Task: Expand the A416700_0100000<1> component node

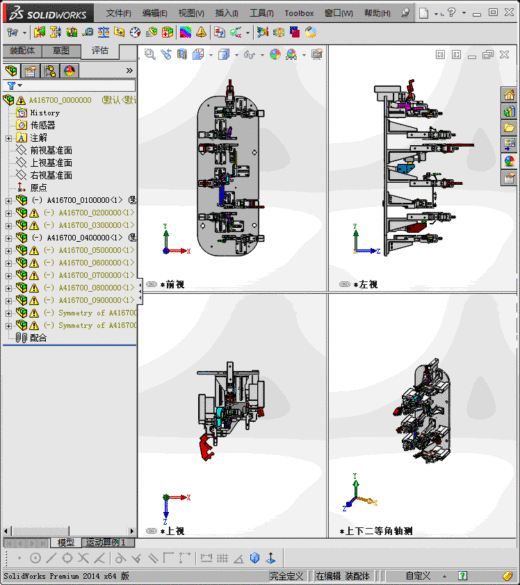Action: tap(9, 201)
